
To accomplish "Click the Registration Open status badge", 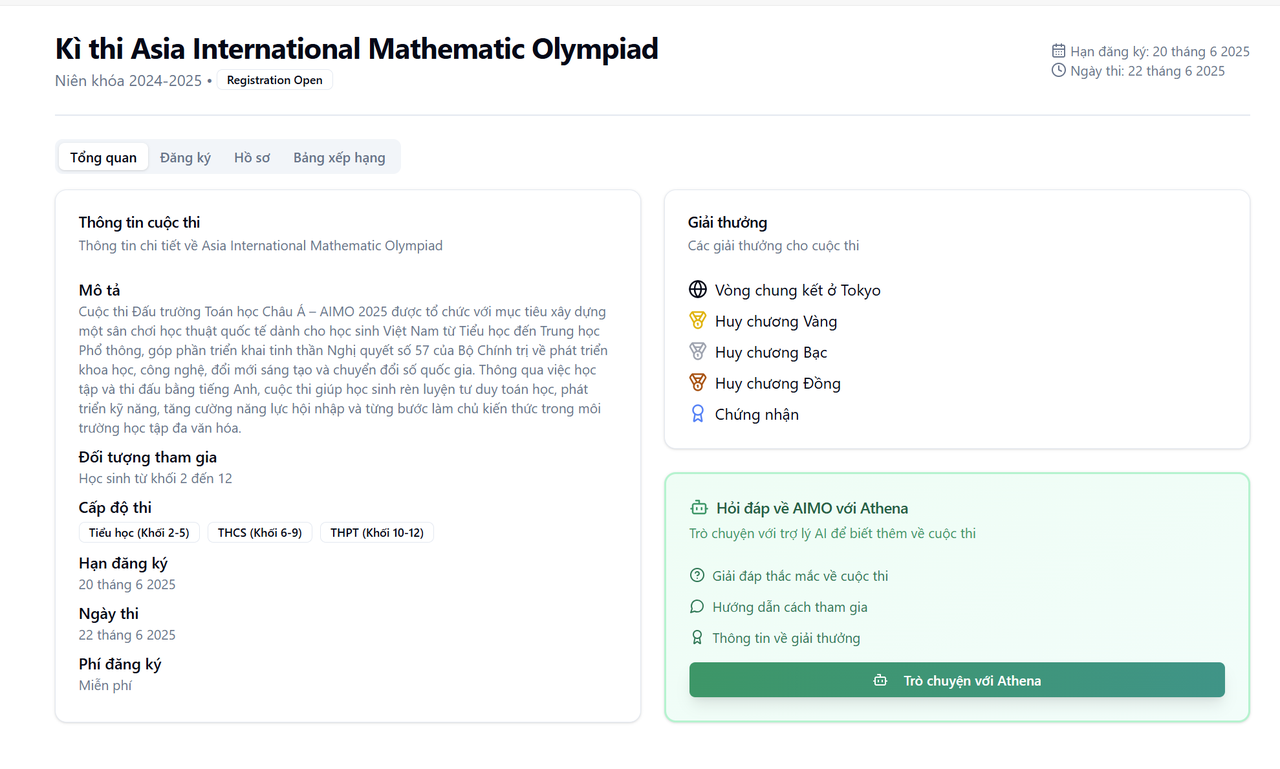I will point(274,80).
